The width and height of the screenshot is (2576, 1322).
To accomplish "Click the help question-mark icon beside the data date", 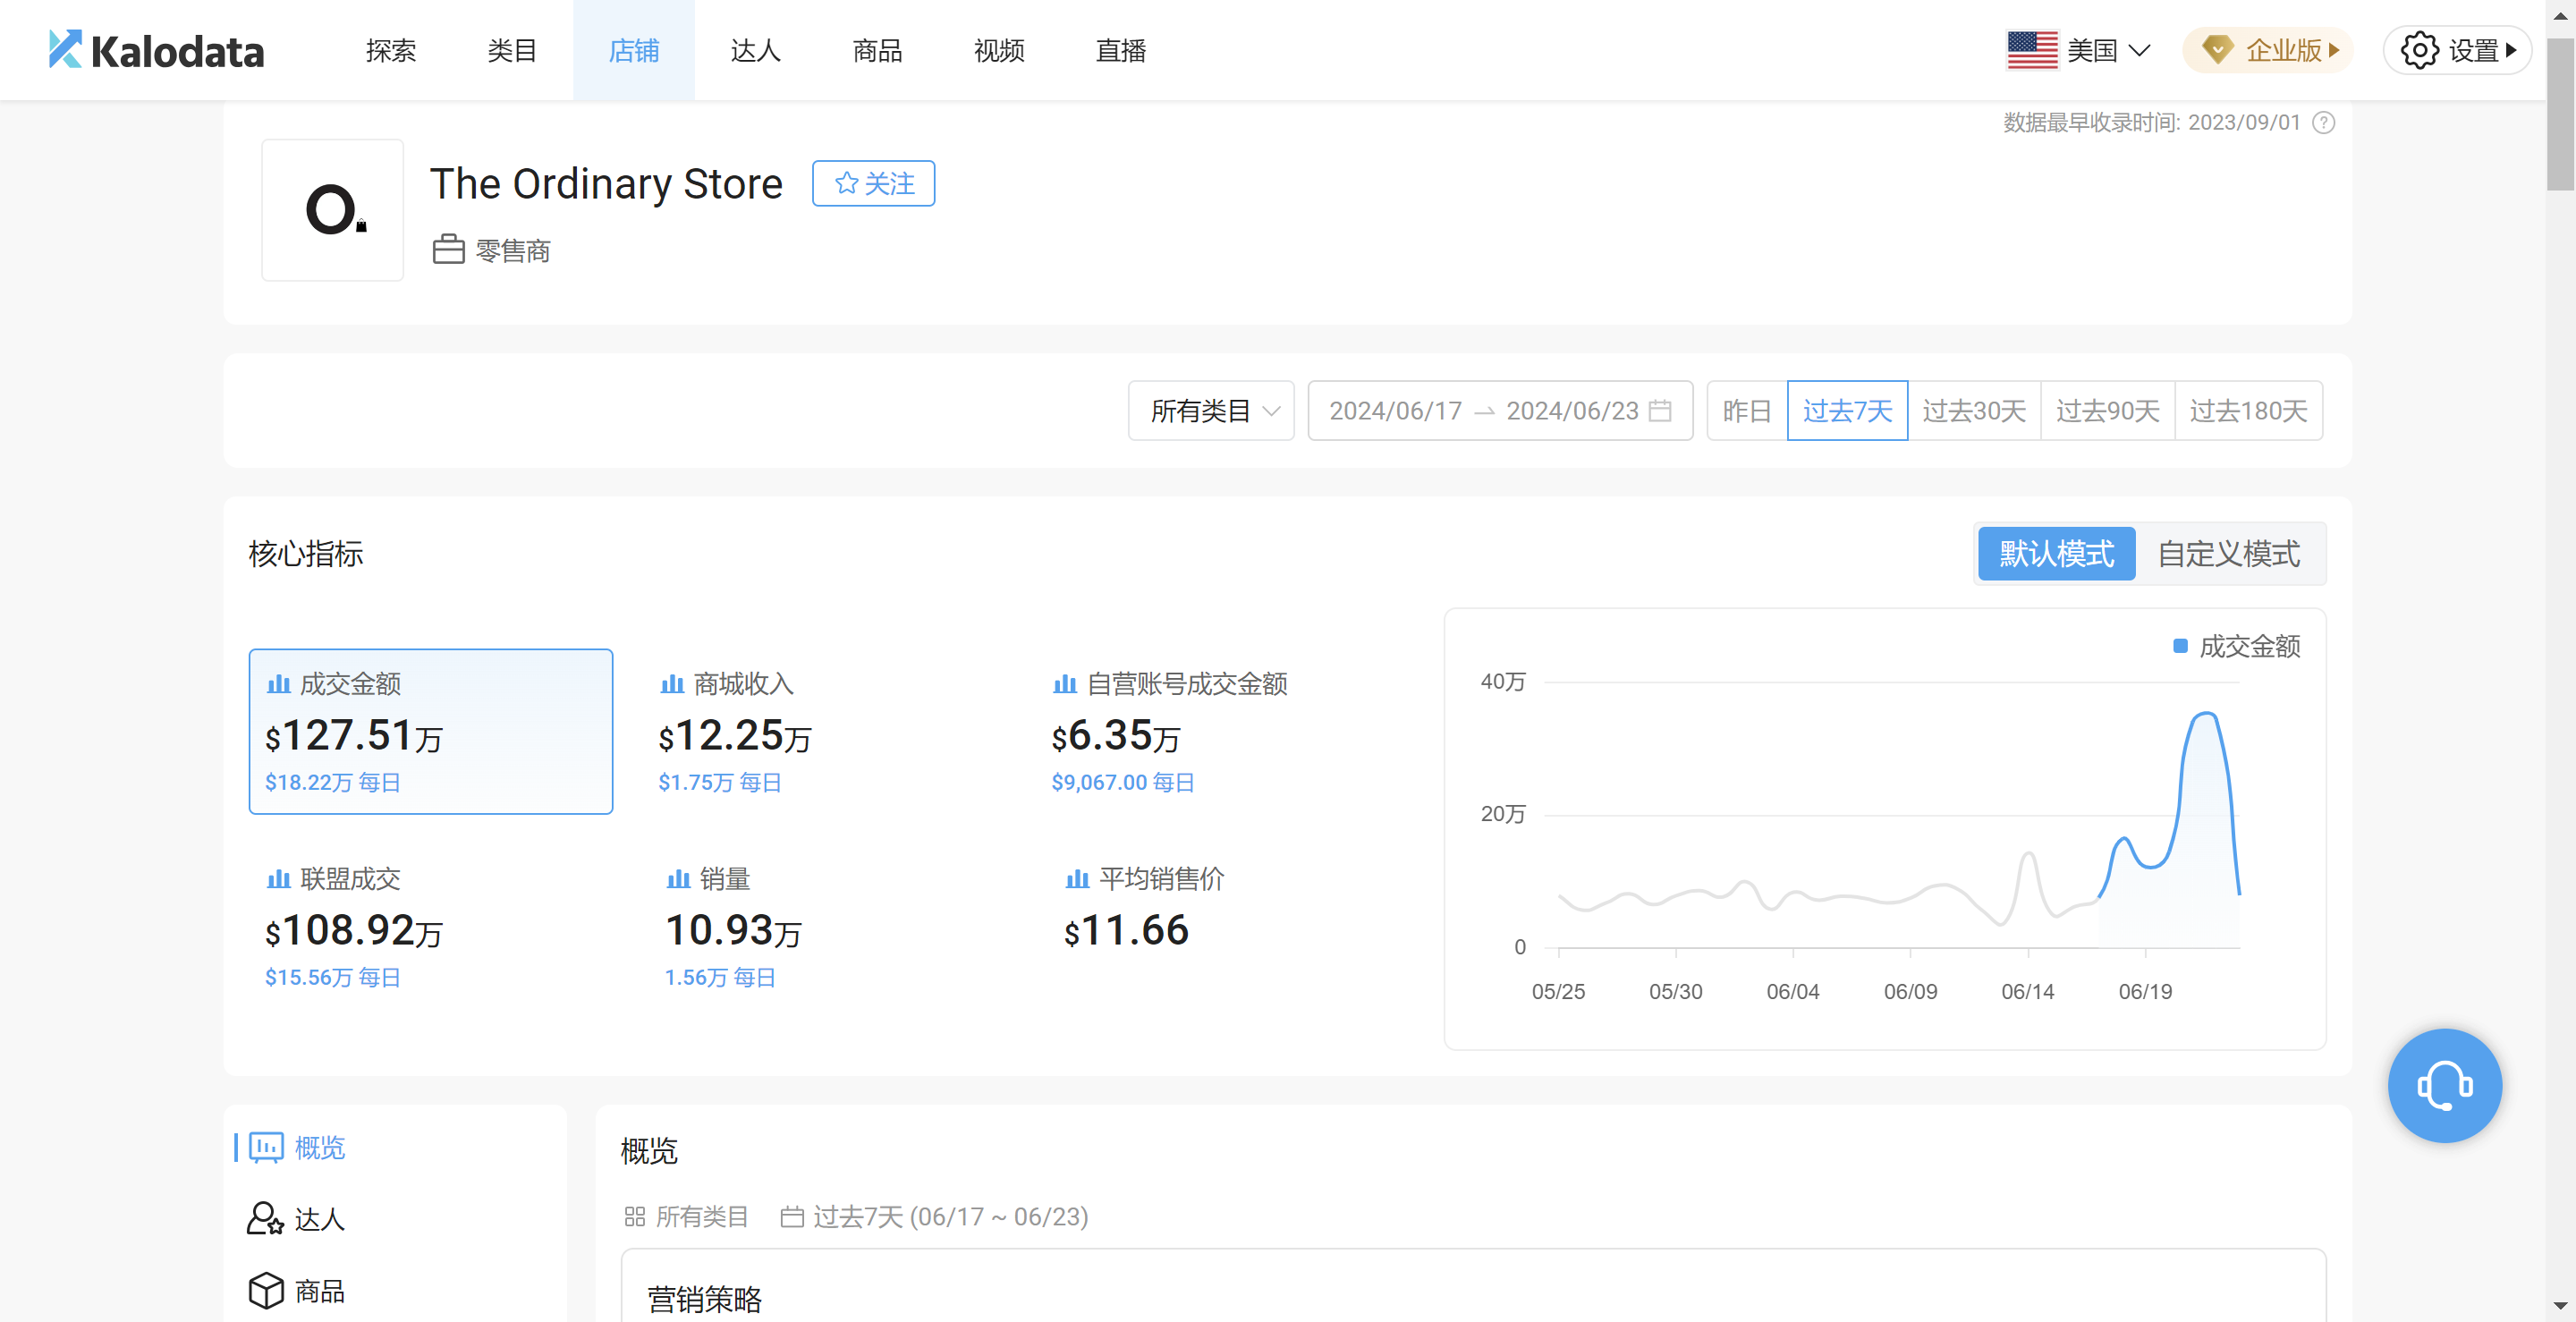I will [2324, 123].
